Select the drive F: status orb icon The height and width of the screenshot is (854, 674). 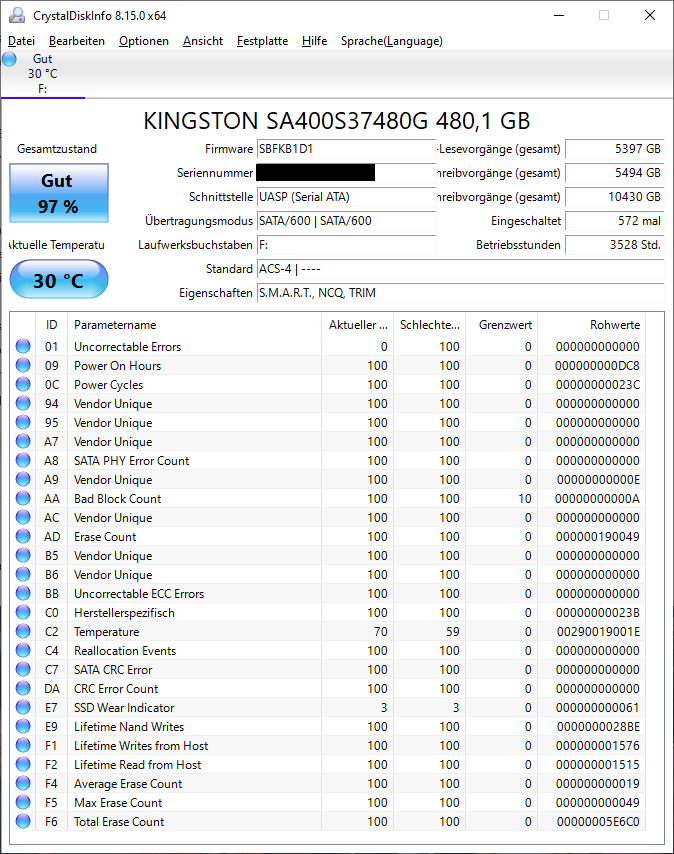[x=10, y=60]
